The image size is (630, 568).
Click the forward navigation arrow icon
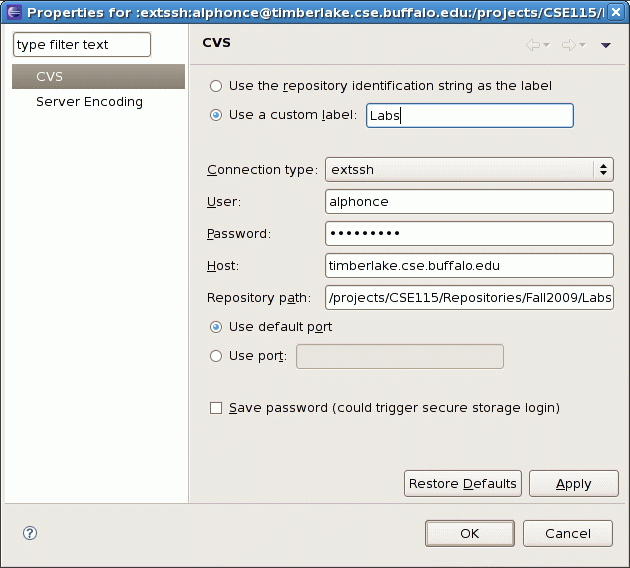pos(568,45)
